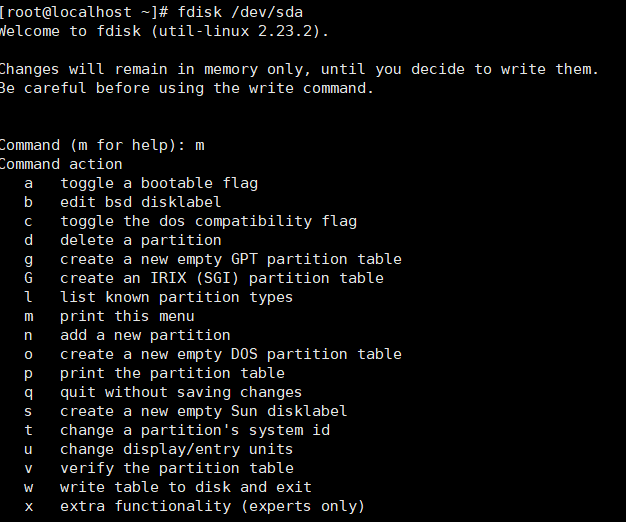Click the 'Welcome to fdisk' line
The height and width of the screenshot is (522, 626).
pos(163,30)
